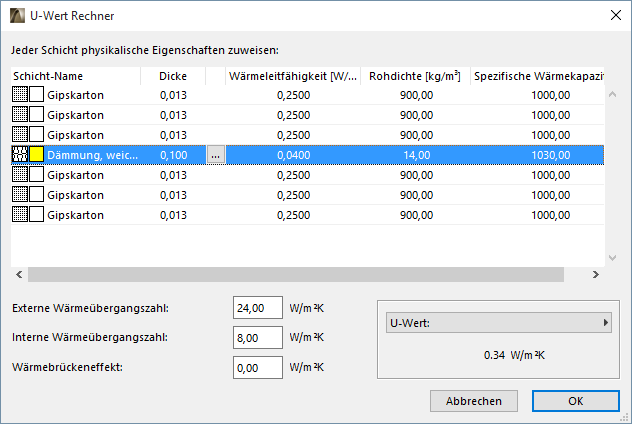Click the 0,0400 thermal conductivity value
632x424 pixels.
tap(293, 155)
